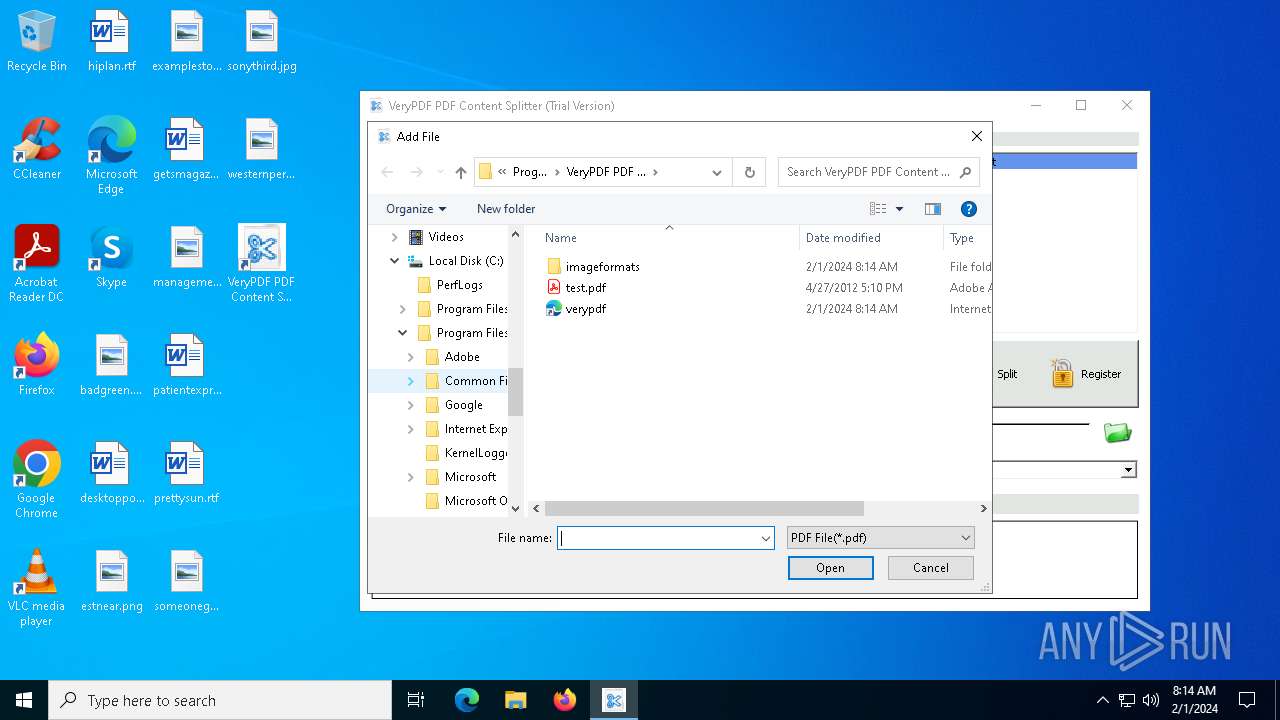Open Firefox from the taskbar
The image size is (1280, 720).
pyautogui.click(x=565, y=700)
